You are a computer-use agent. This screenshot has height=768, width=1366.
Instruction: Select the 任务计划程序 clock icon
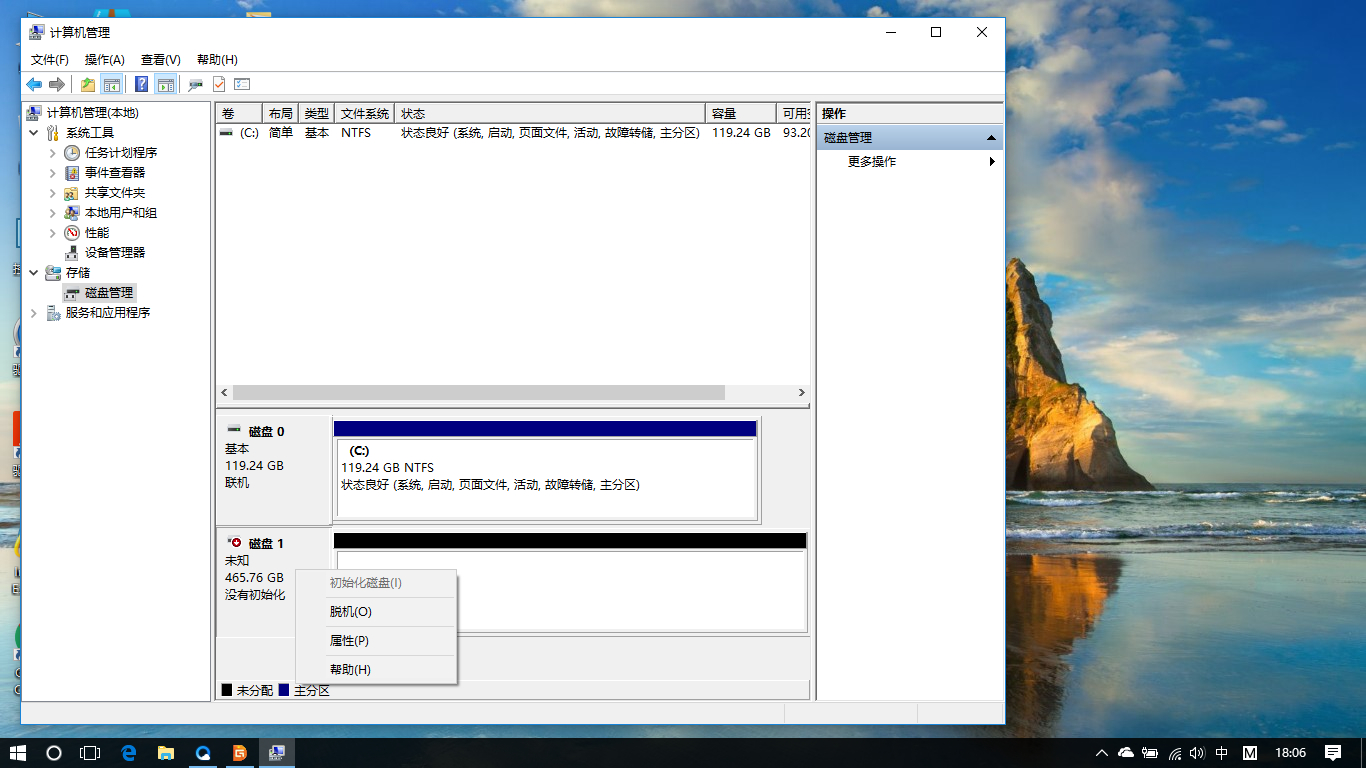[x=72, y=153]
